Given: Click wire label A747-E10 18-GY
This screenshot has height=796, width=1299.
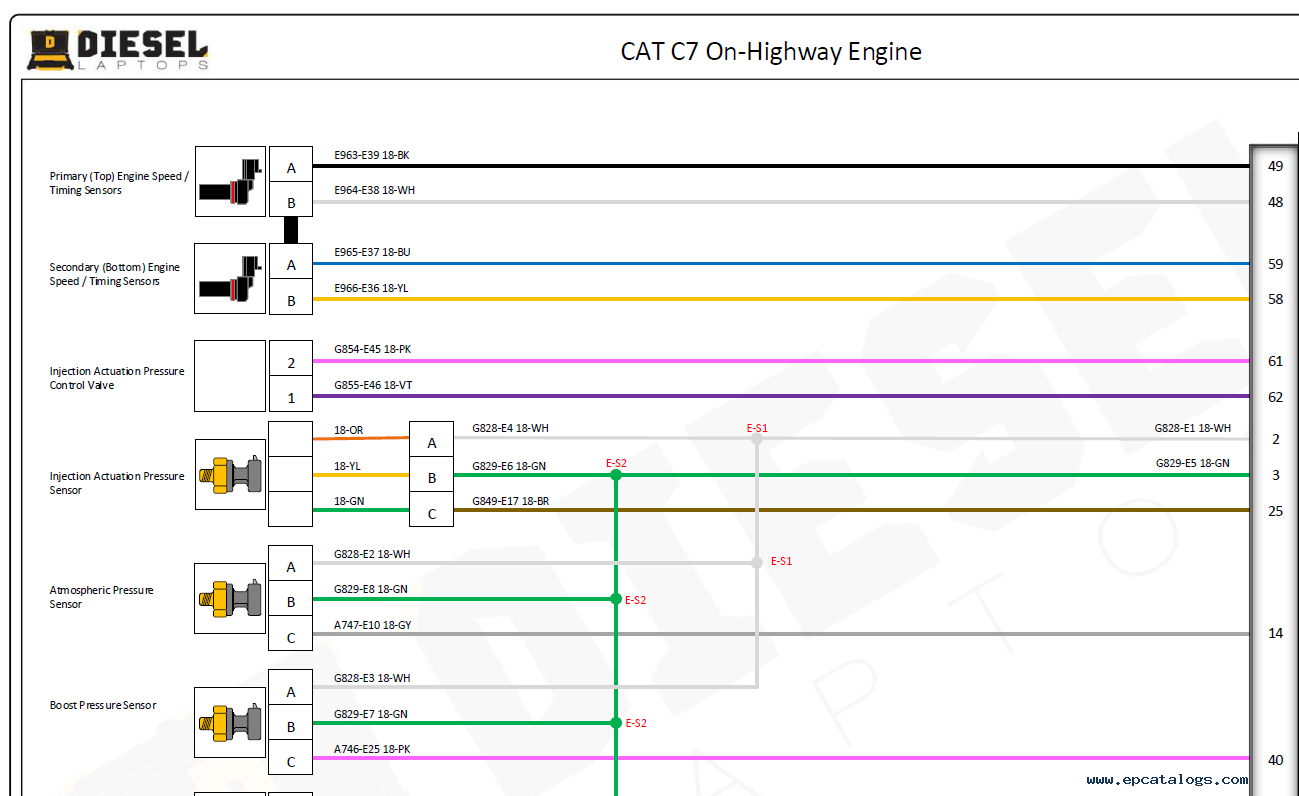Looking at the screenshot, I should coord(373,624).
